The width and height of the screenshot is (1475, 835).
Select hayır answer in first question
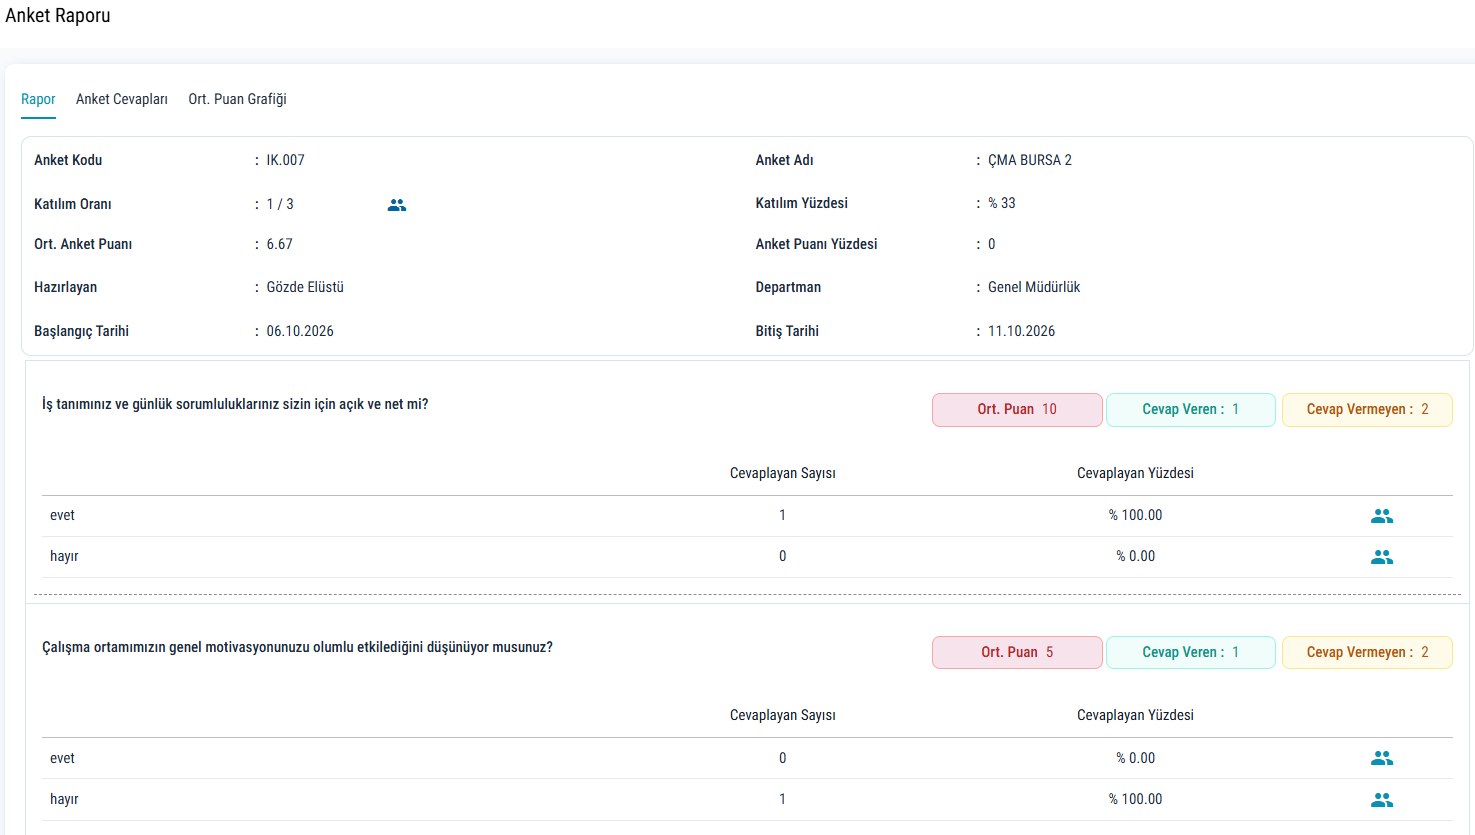point(64,556)
